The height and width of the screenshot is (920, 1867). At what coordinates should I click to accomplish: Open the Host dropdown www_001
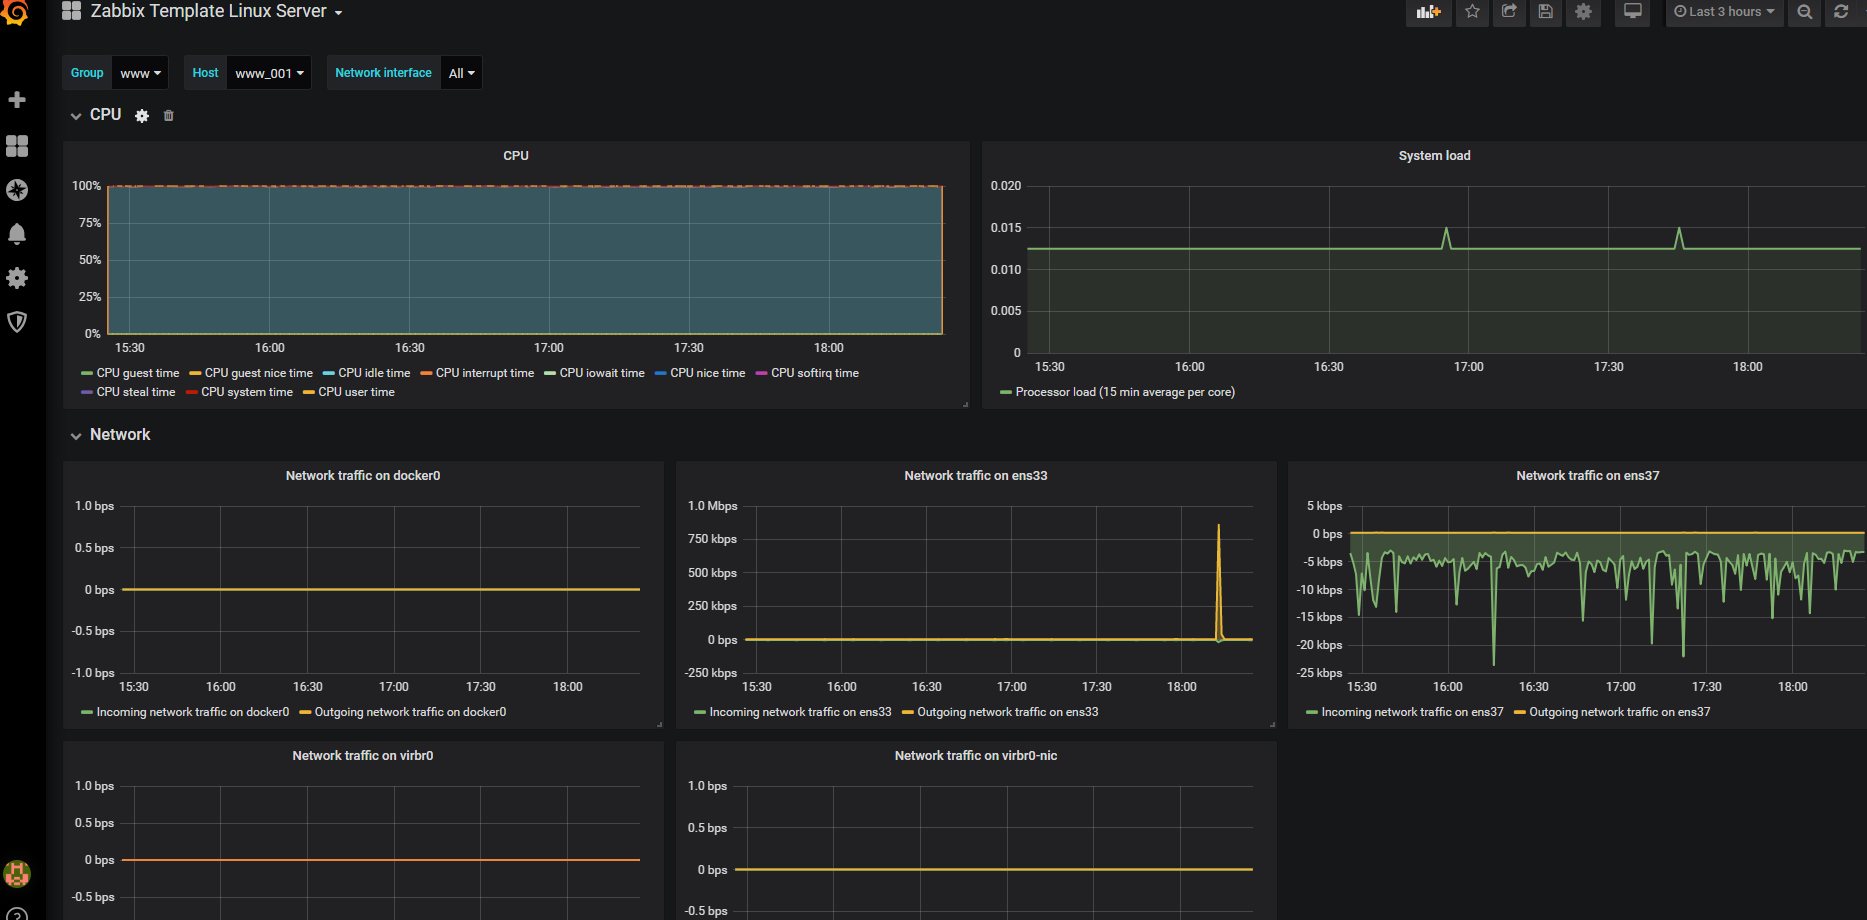pos(269,73)
